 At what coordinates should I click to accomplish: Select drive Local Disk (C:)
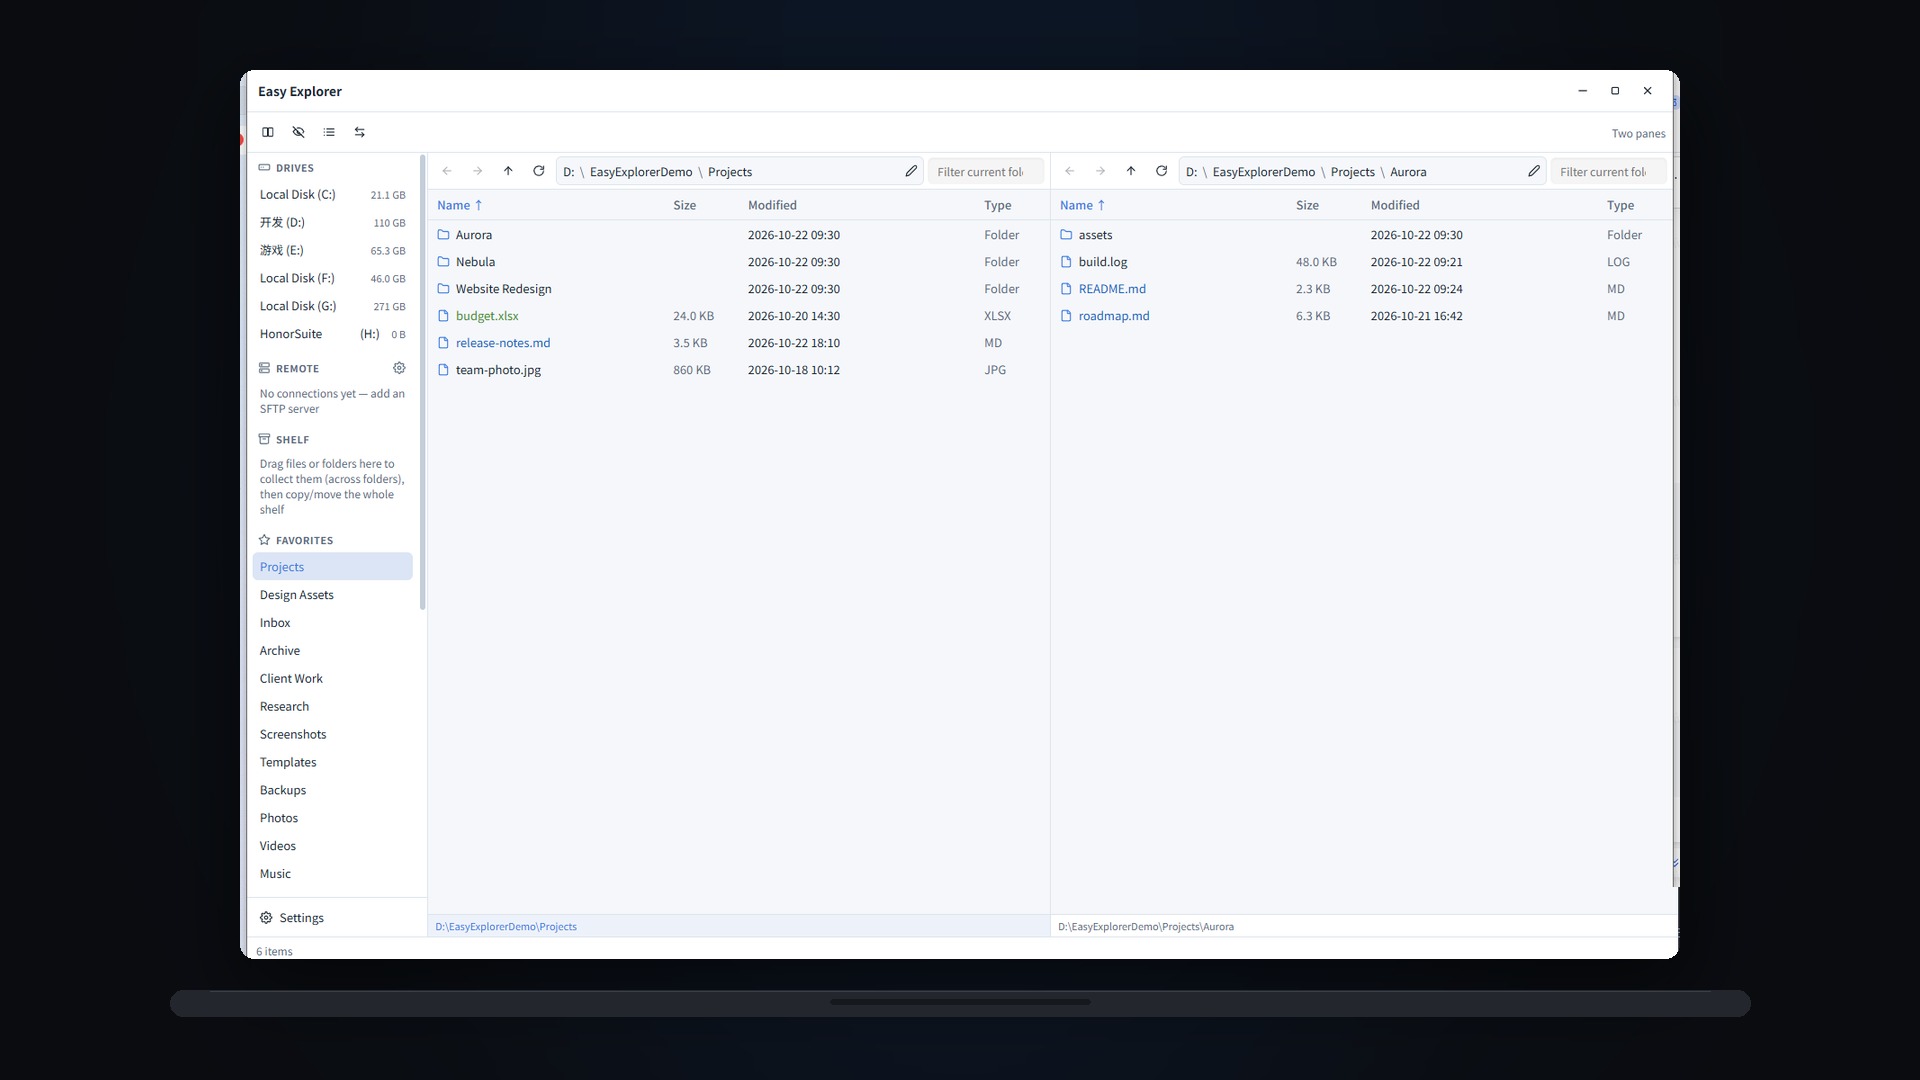point(333,195)
